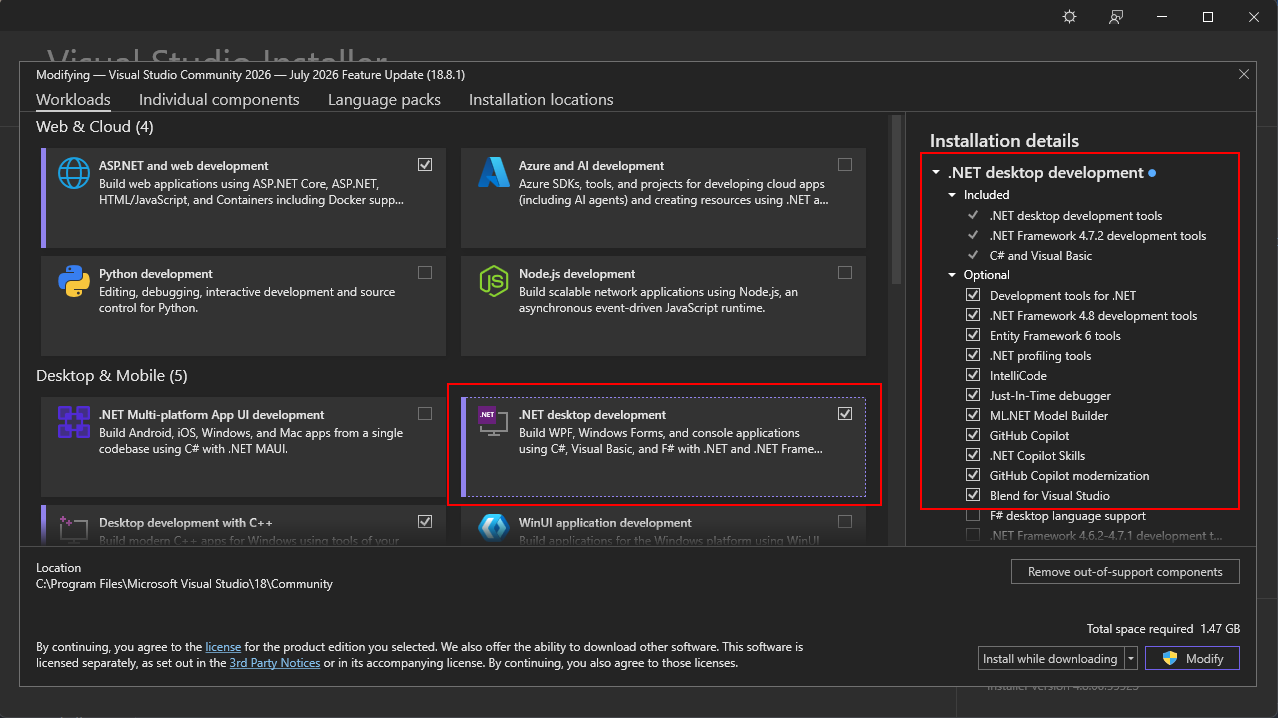This screenshot has width=1278, height=718.
Task: Uncheck the .NET desktop development workload
Action: click(x=845, y=413)
